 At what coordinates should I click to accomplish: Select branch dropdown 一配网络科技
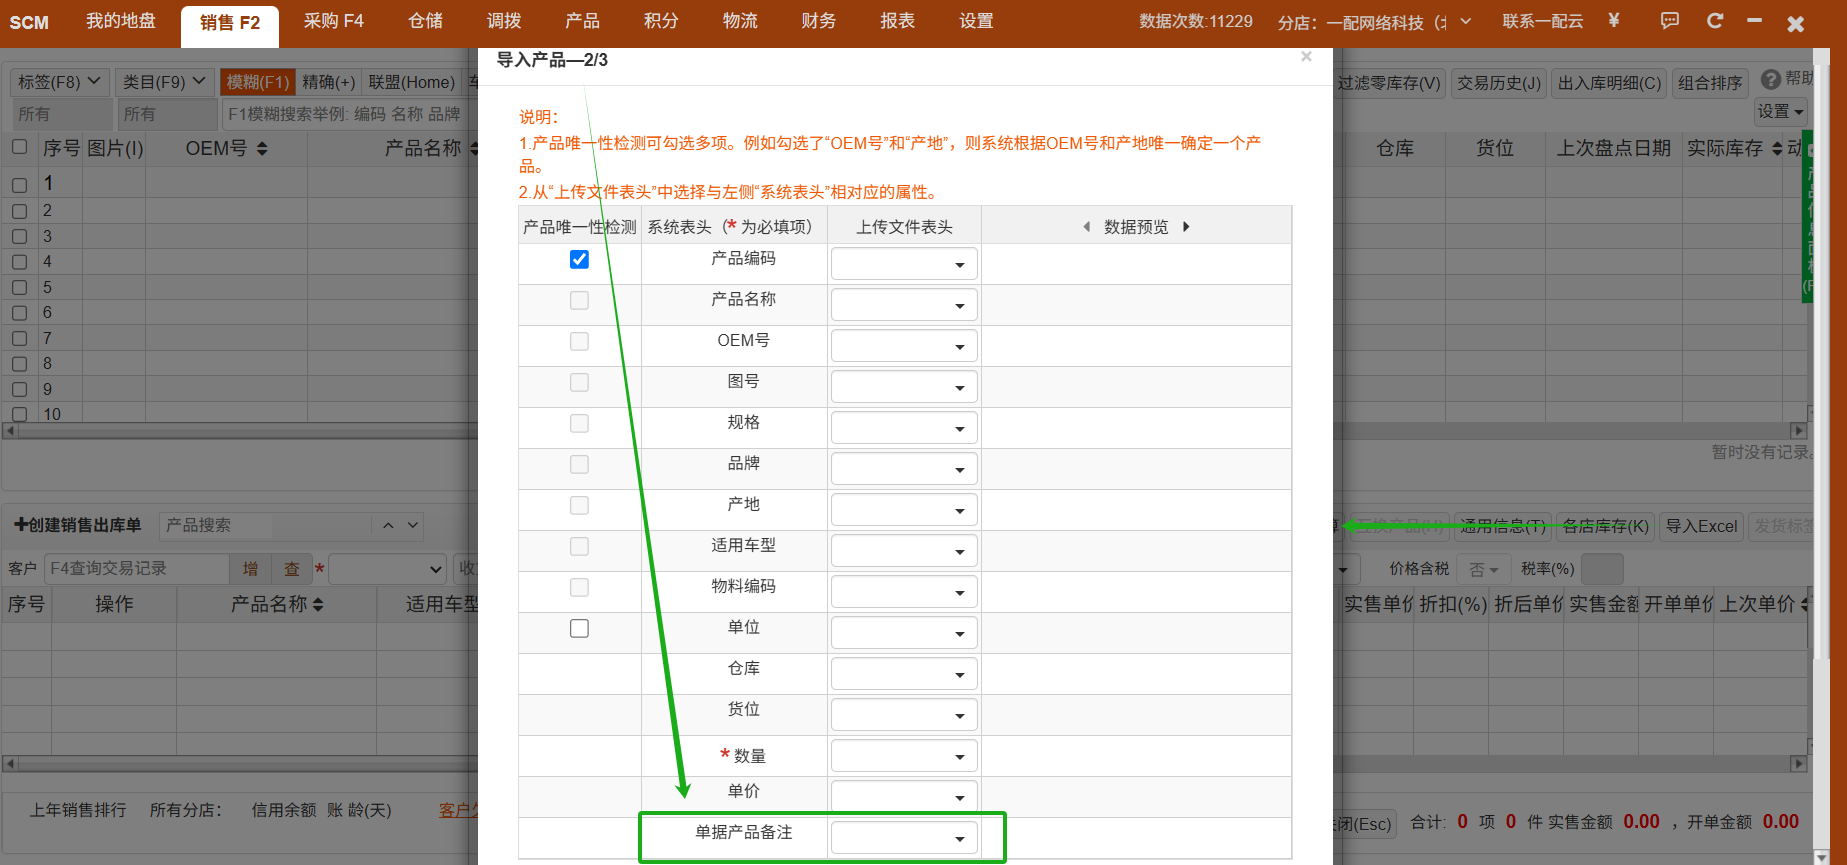coord(1374,22)
